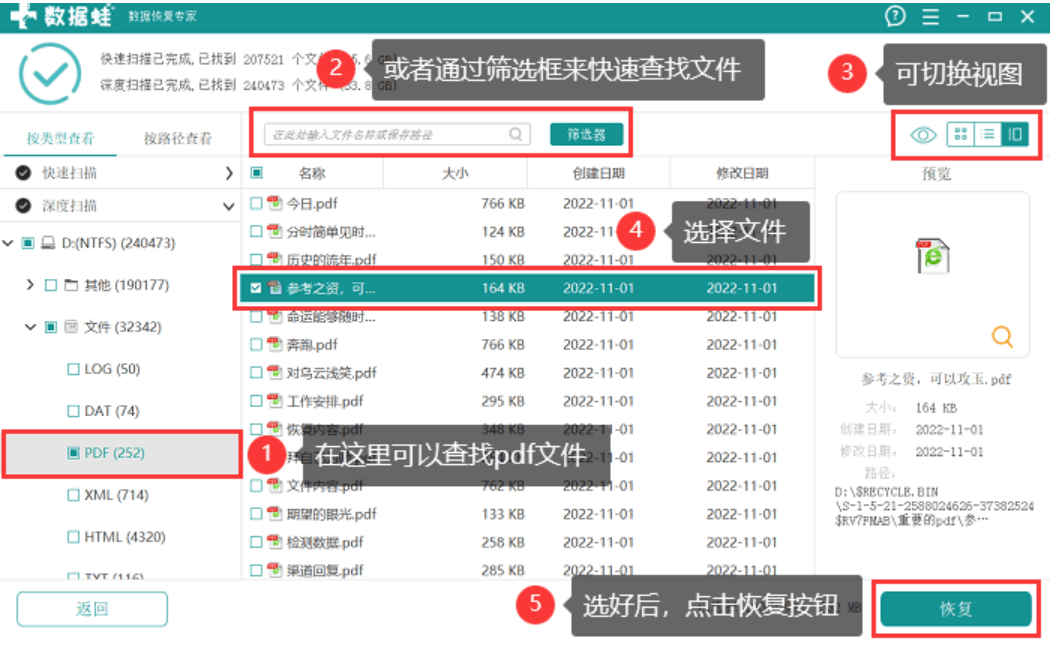Check the DAT (74) checkbox
The height and width of the screenshot is (645, 1052).
pos(73,411)
